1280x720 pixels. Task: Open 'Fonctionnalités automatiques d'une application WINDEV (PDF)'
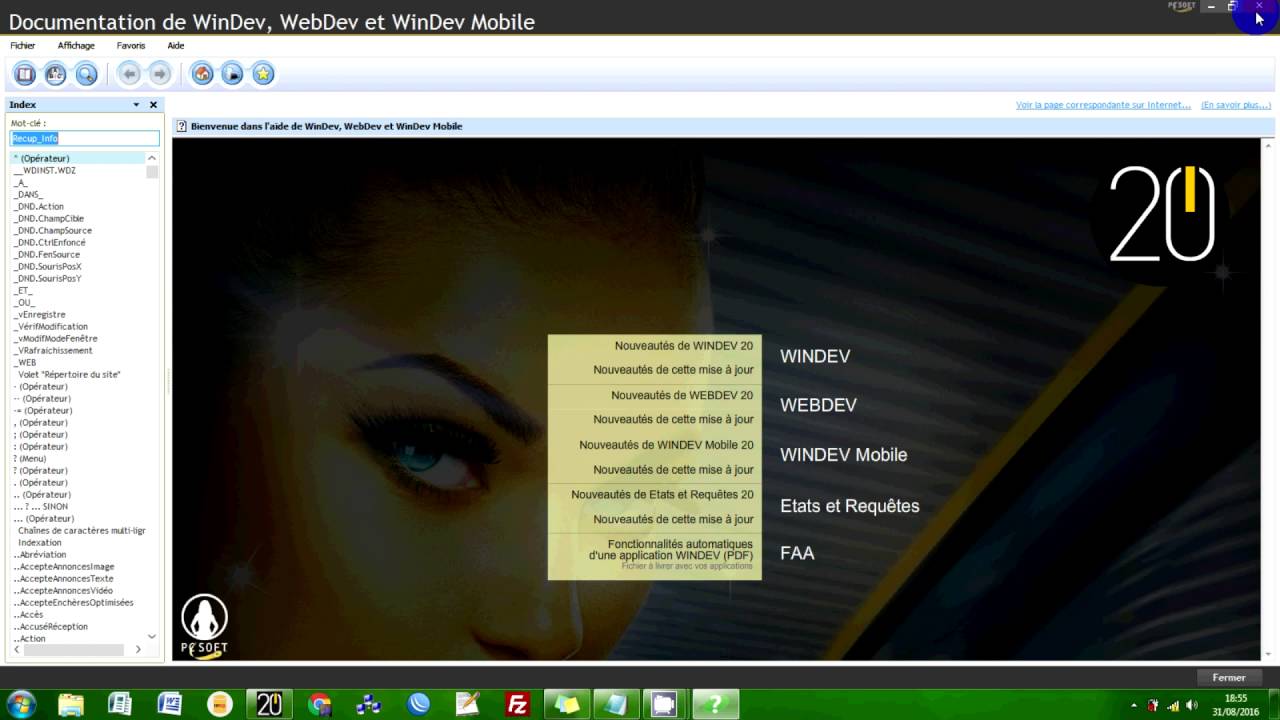click(671, 549)
